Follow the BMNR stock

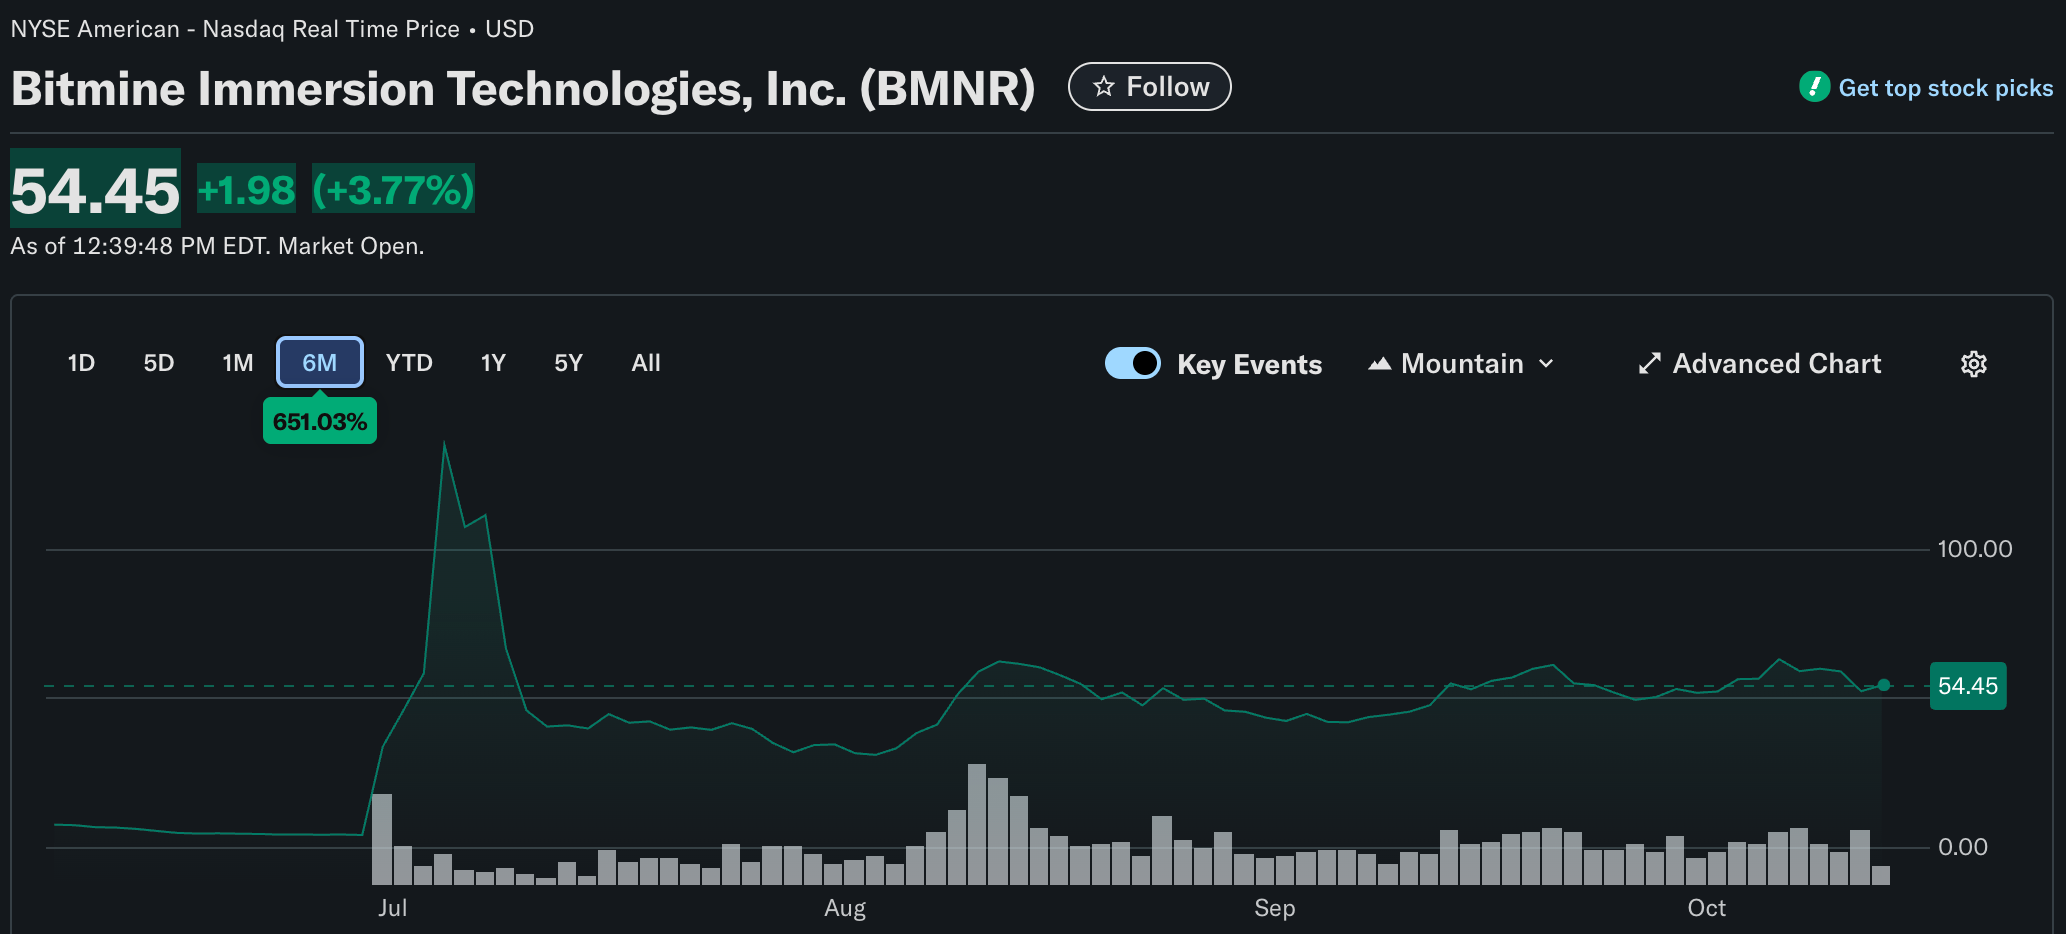[1149, 87]
